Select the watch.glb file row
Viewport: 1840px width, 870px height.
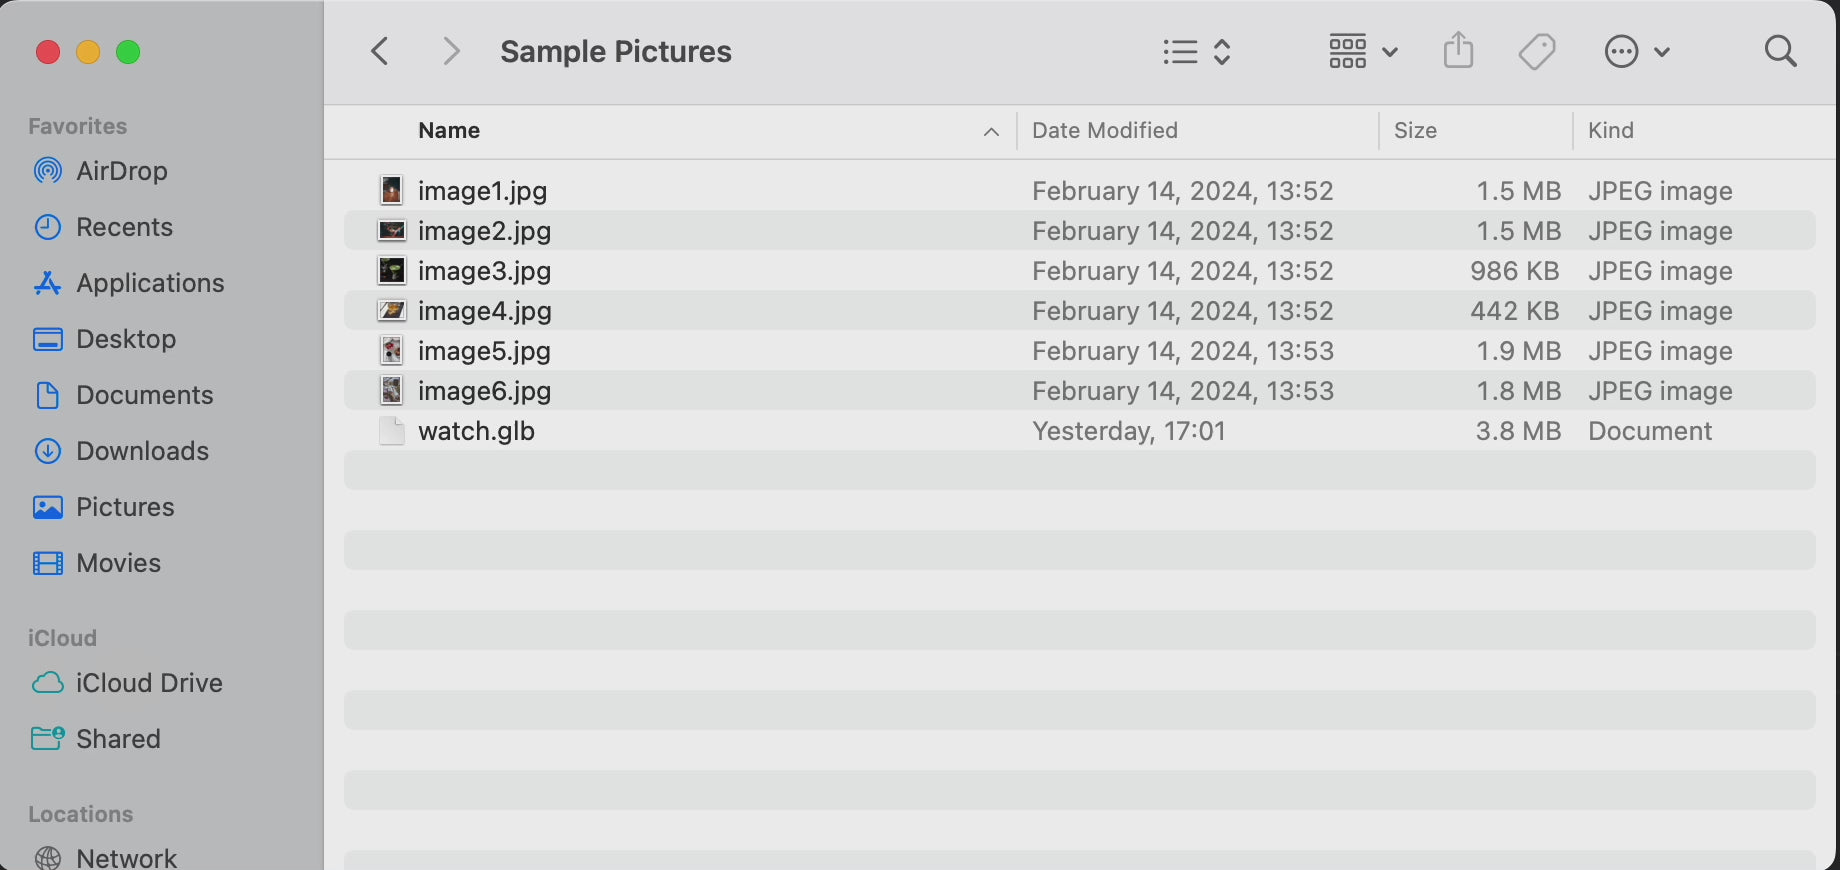coord(476,431)
